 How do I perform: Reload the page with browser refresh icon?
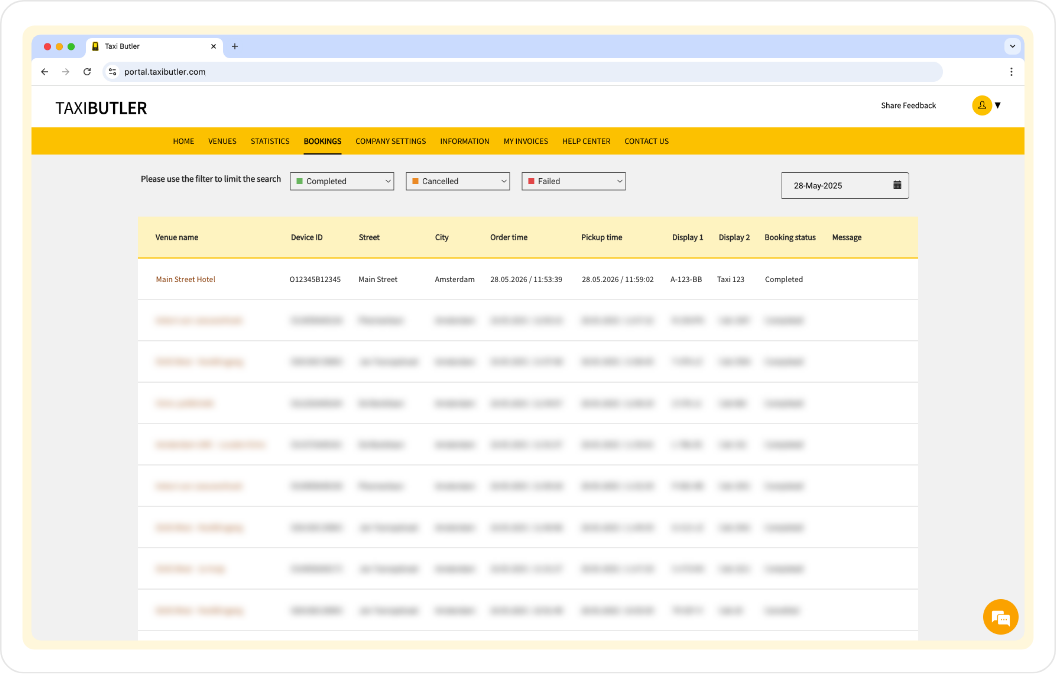click(87, 72)
